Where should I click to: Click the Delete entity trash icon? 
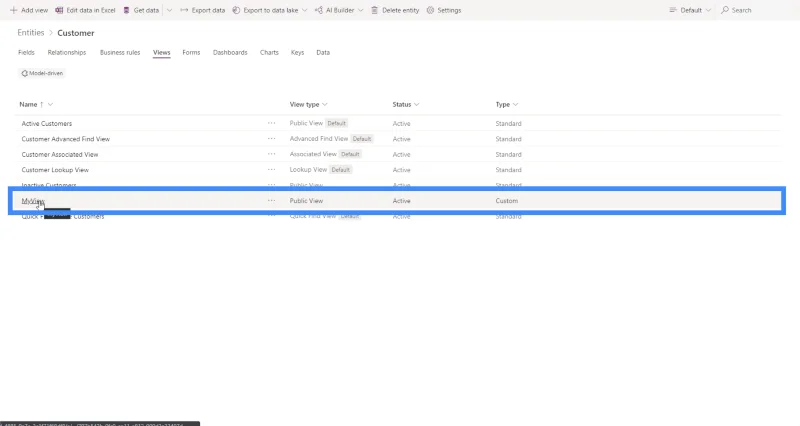(374, 10)
